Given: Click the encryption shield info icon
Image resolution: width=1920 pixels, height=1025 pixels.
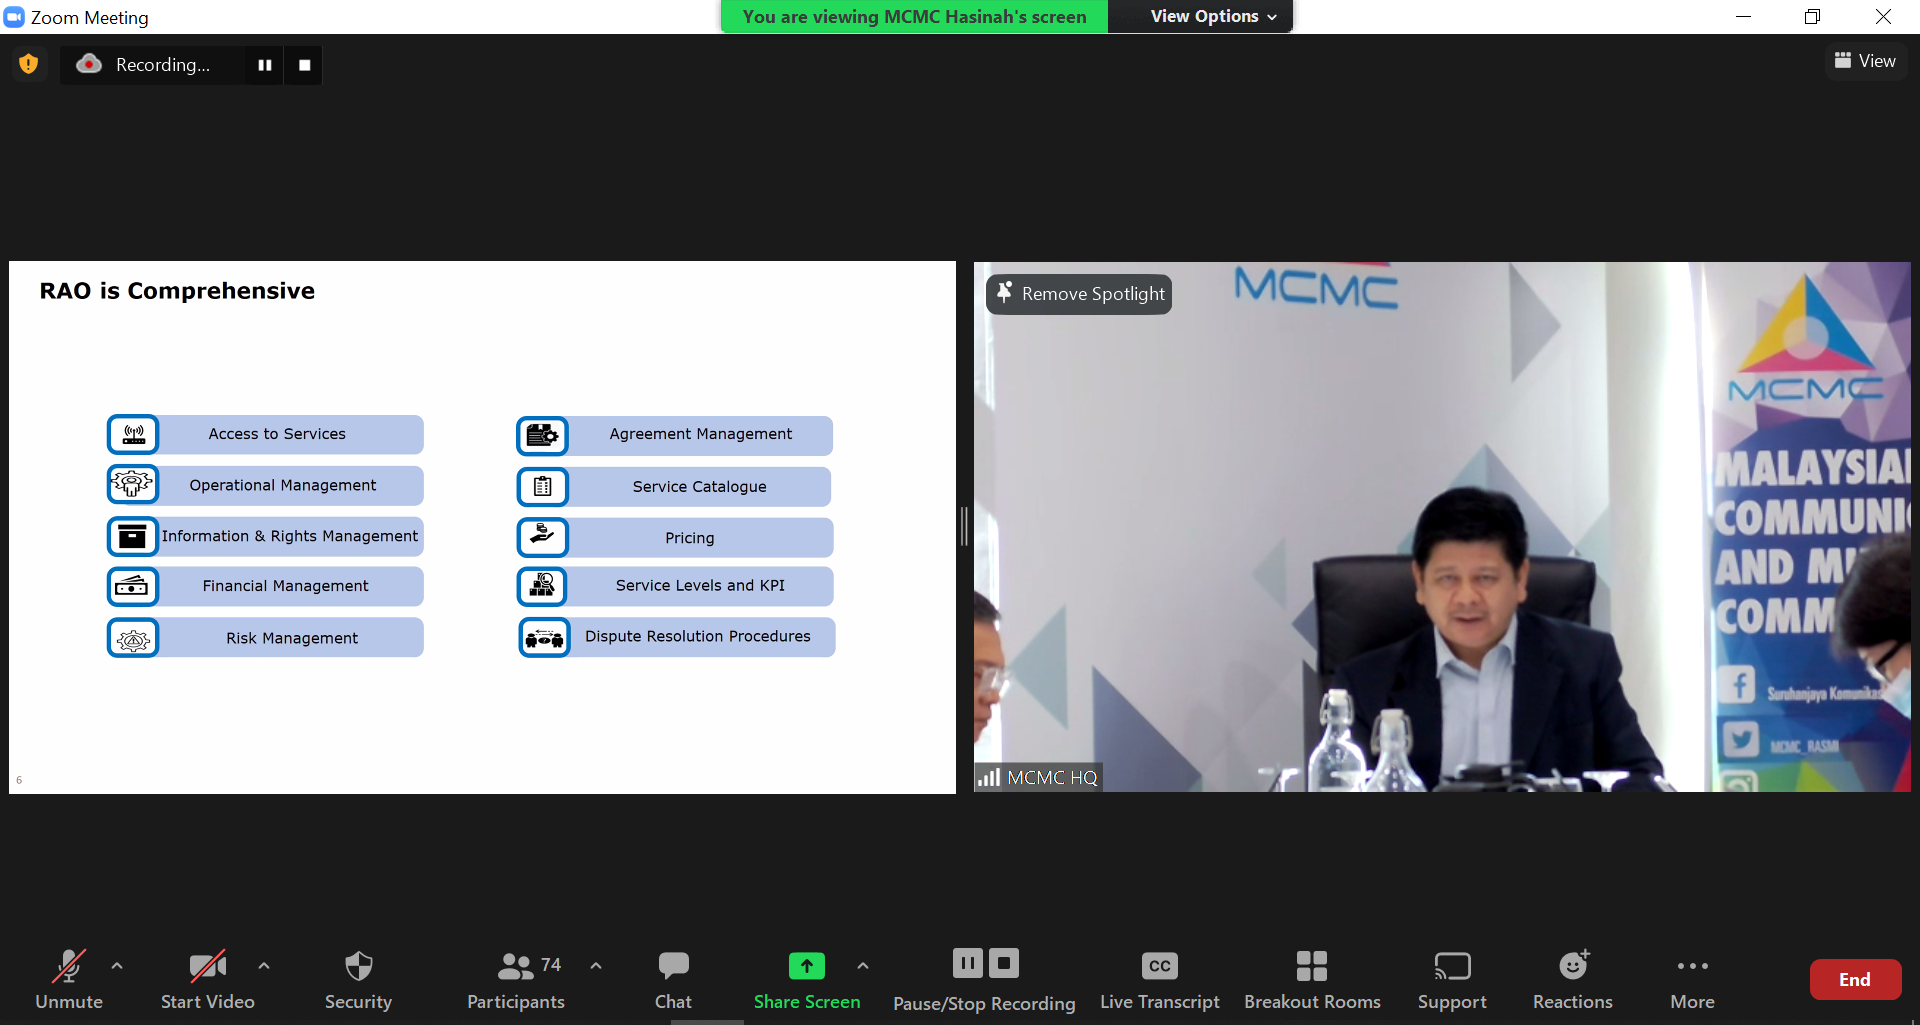Looking at the screenshot, I should [x=29, y=64].
